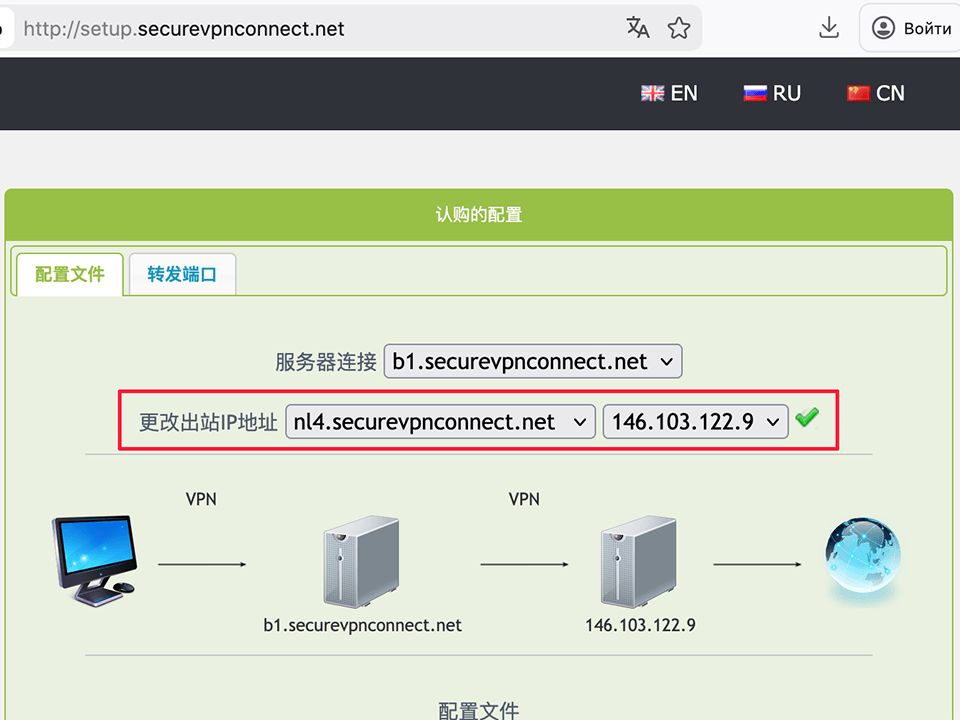The height and width of the screenshot is (720, 960).
Task: Switch to the 转发端口 tab
Action: 182,274
